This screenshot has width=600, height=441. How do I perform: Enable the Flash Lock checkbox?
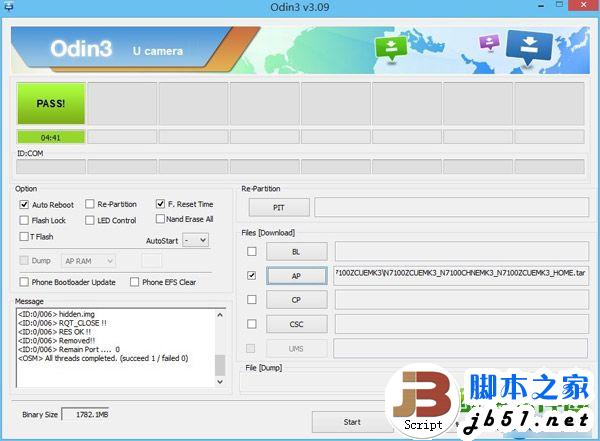pos(24,220)
